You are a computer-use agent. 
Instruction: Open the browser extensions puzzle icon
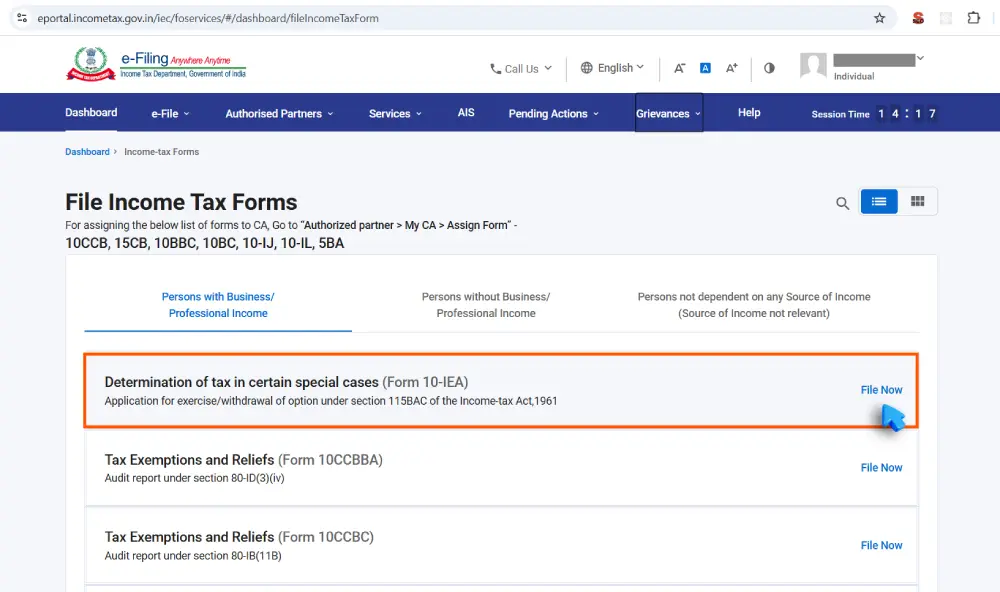(x=973, y=18)
